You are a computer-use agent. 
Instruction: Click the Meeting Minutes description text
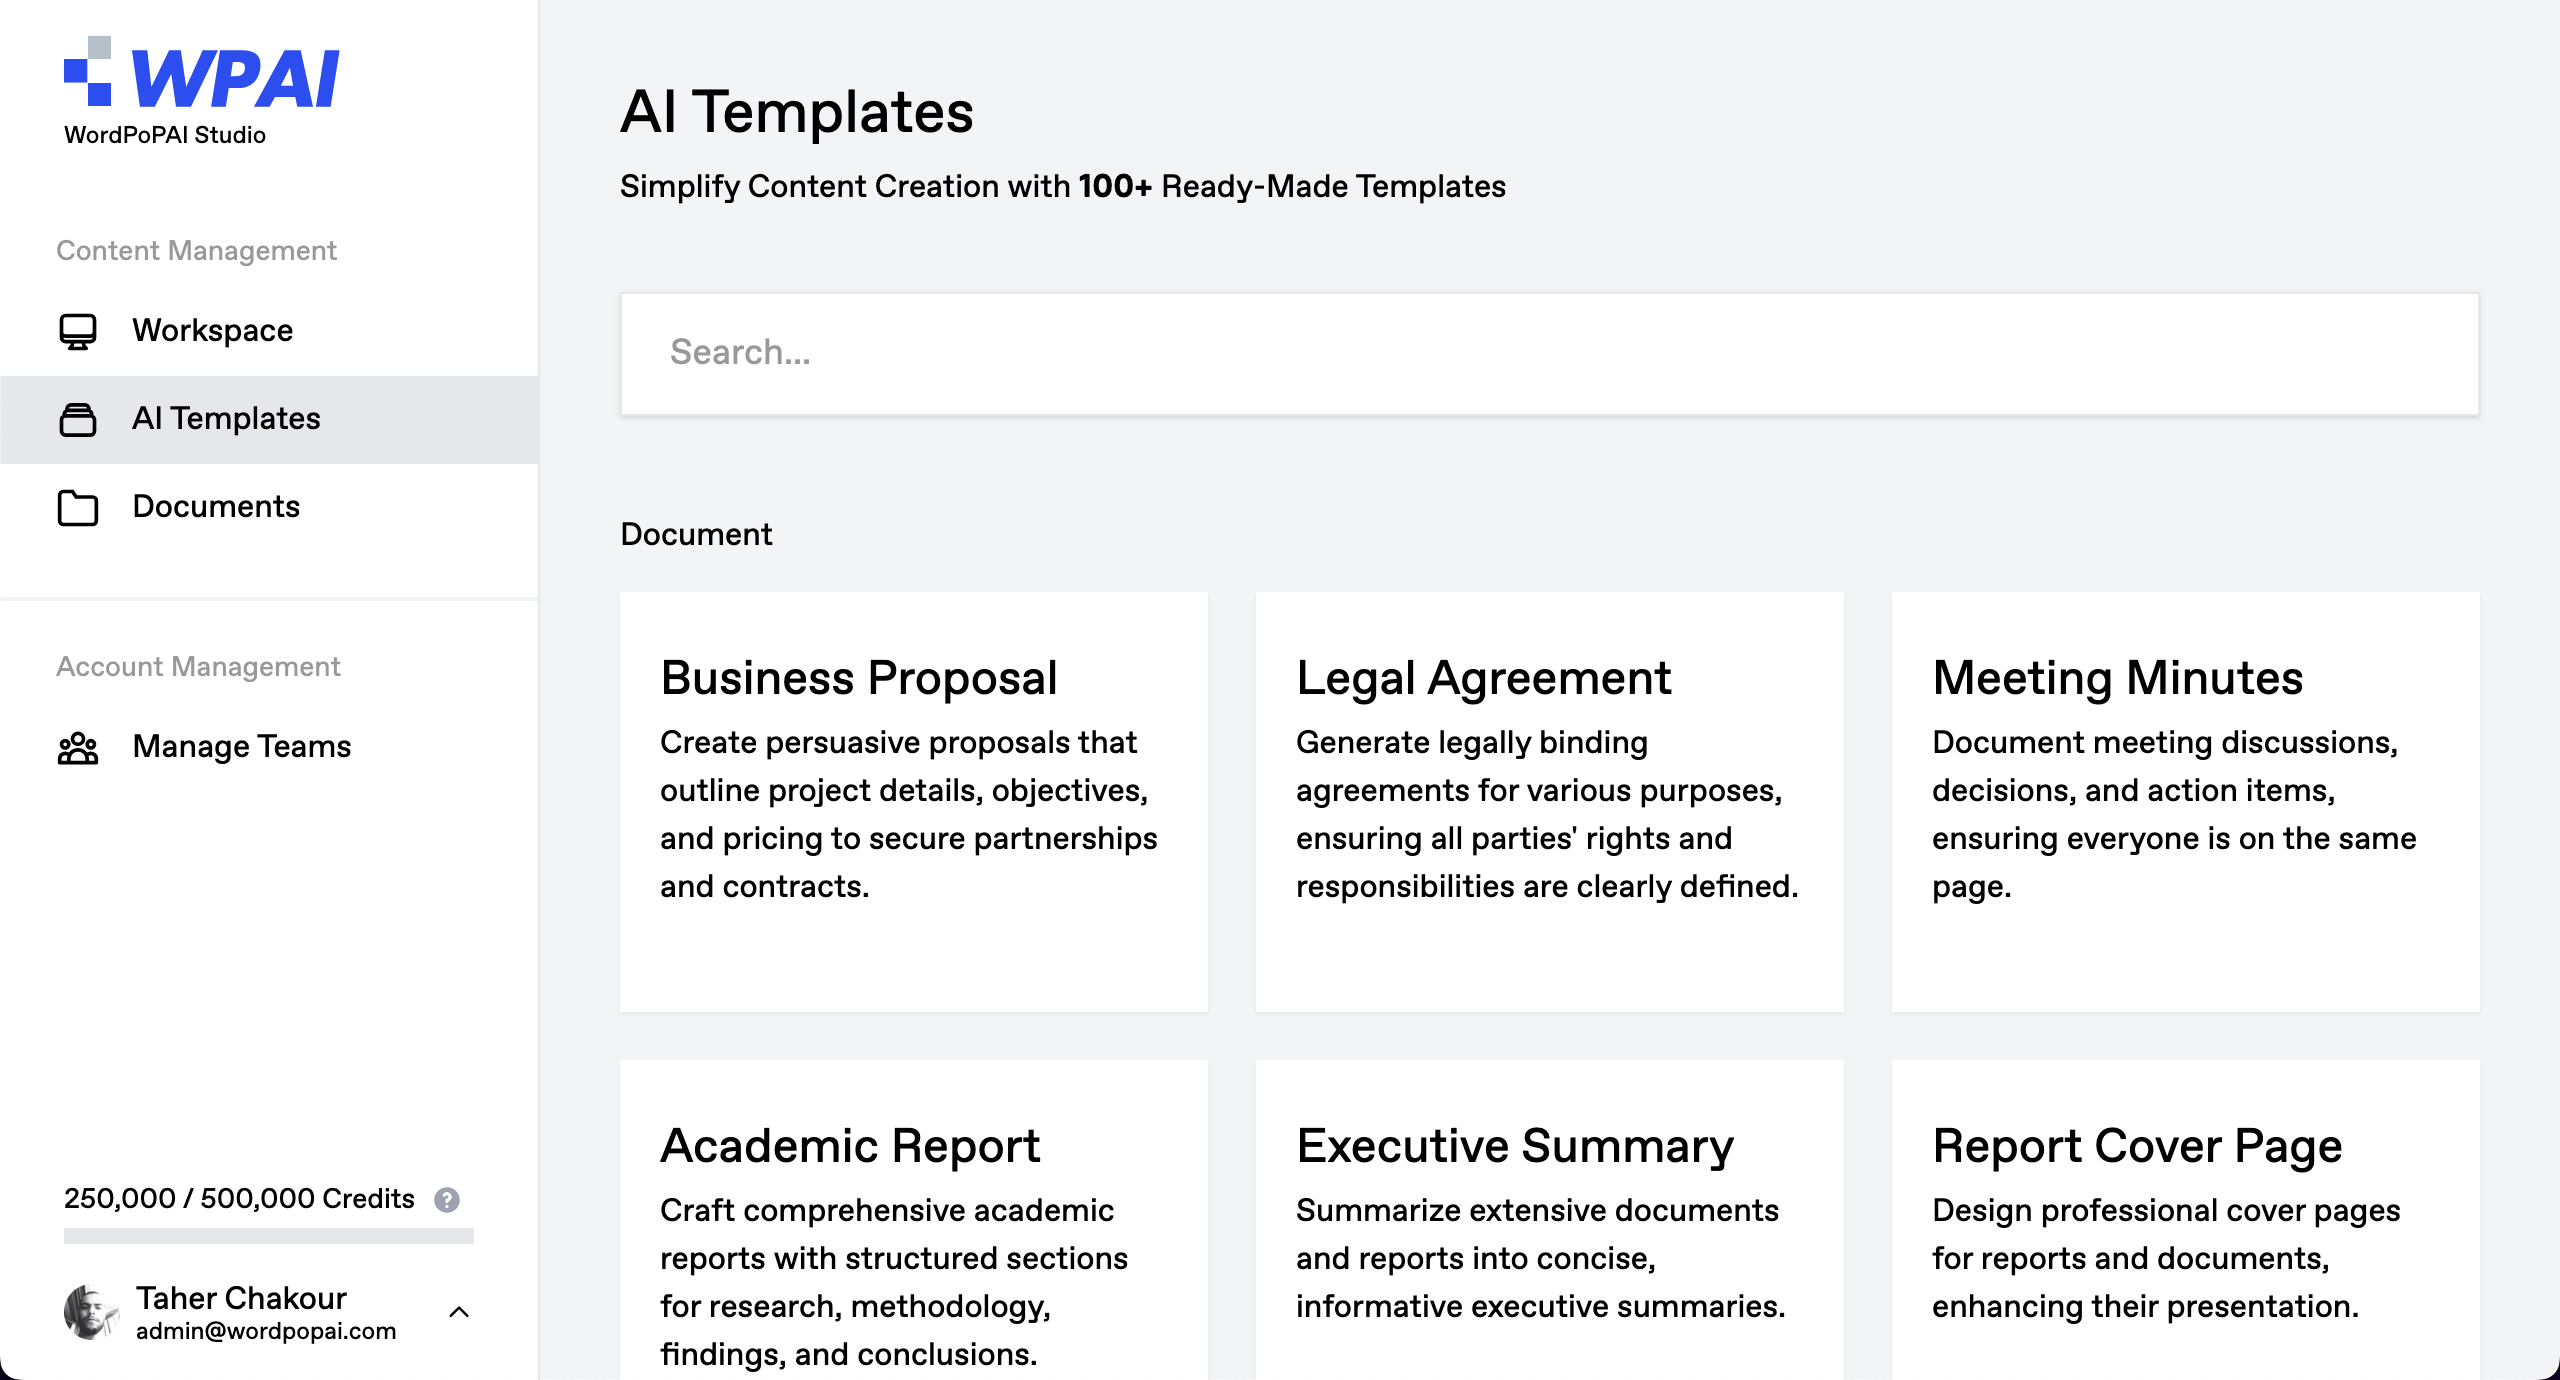click(x=2174, y=815)
